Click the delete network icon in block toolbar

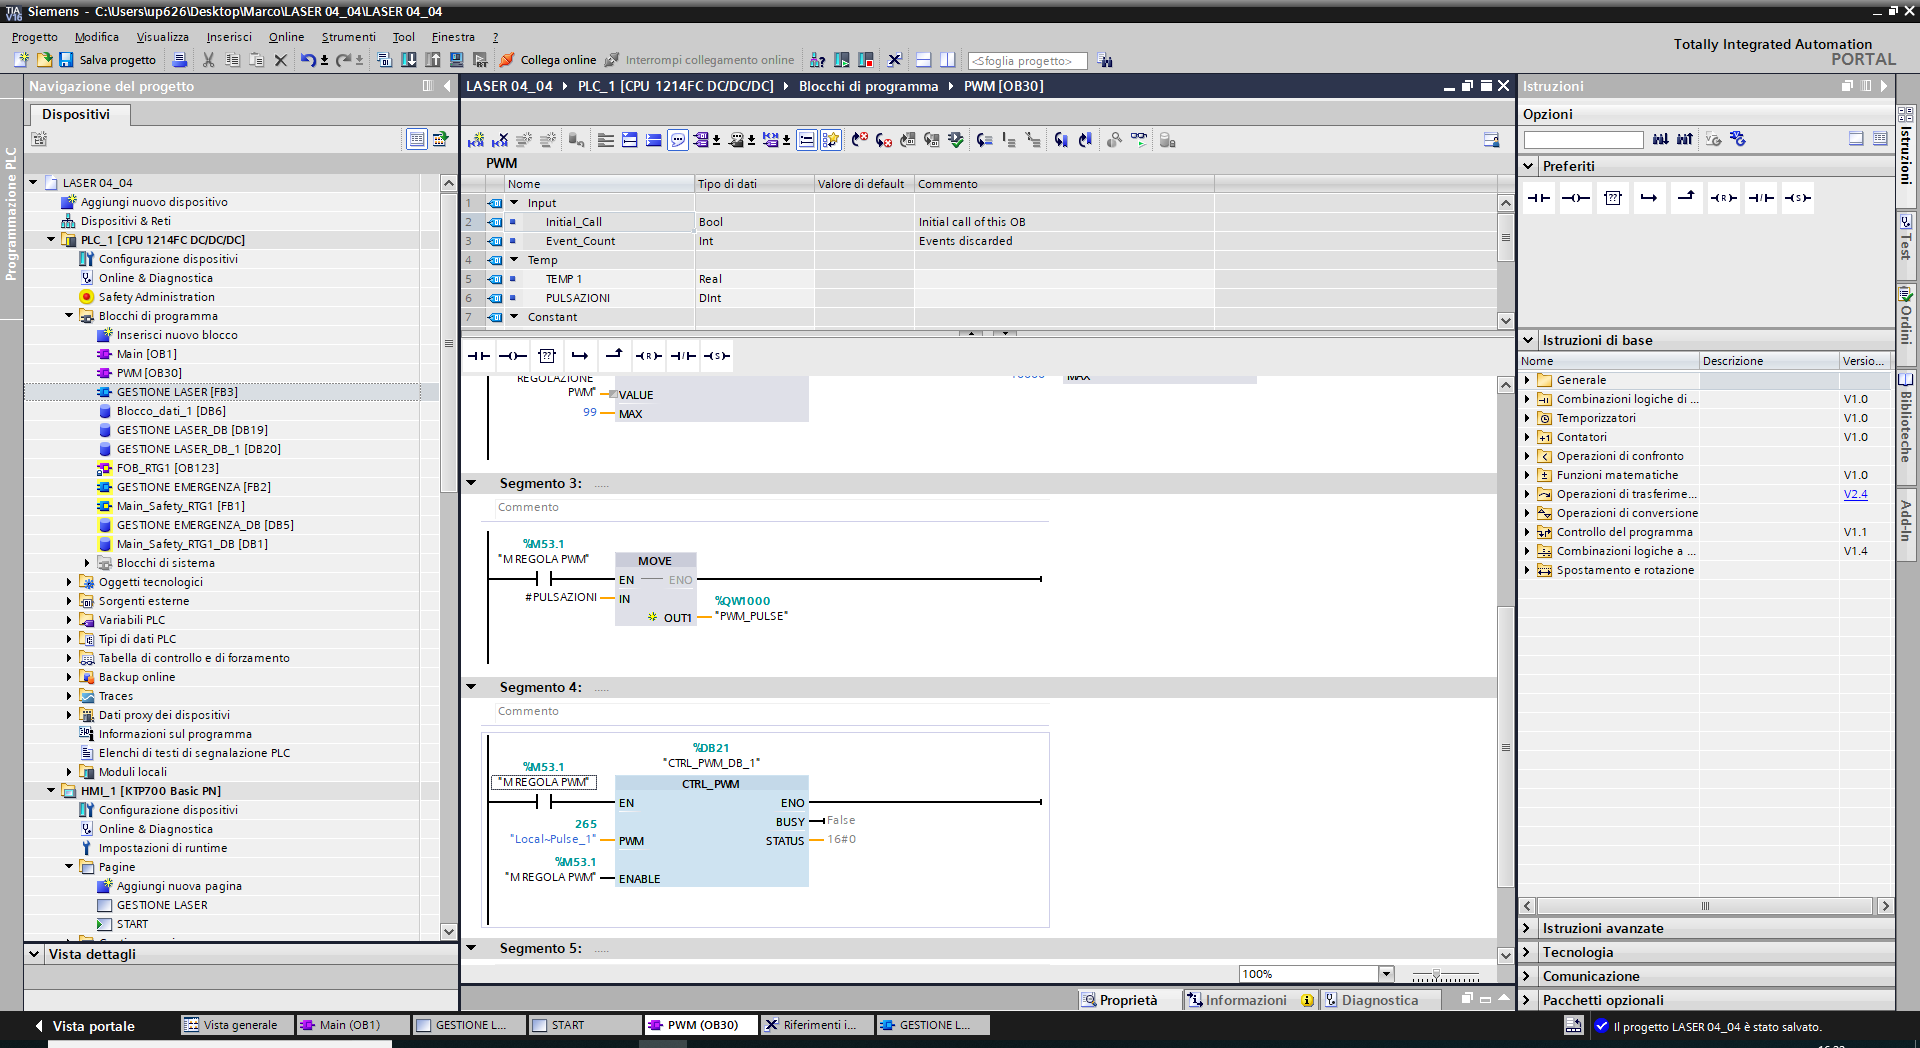(500, 140)
